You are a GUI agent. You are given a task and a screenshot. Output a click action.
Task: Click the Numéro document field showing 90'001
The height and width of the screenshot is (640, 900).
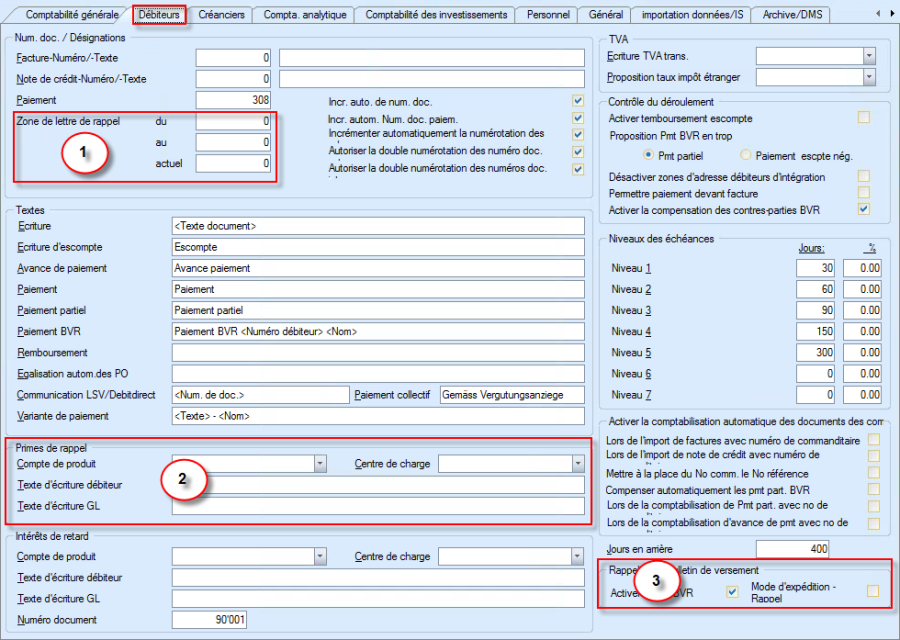pyautogui.click(x=209, y=620)
